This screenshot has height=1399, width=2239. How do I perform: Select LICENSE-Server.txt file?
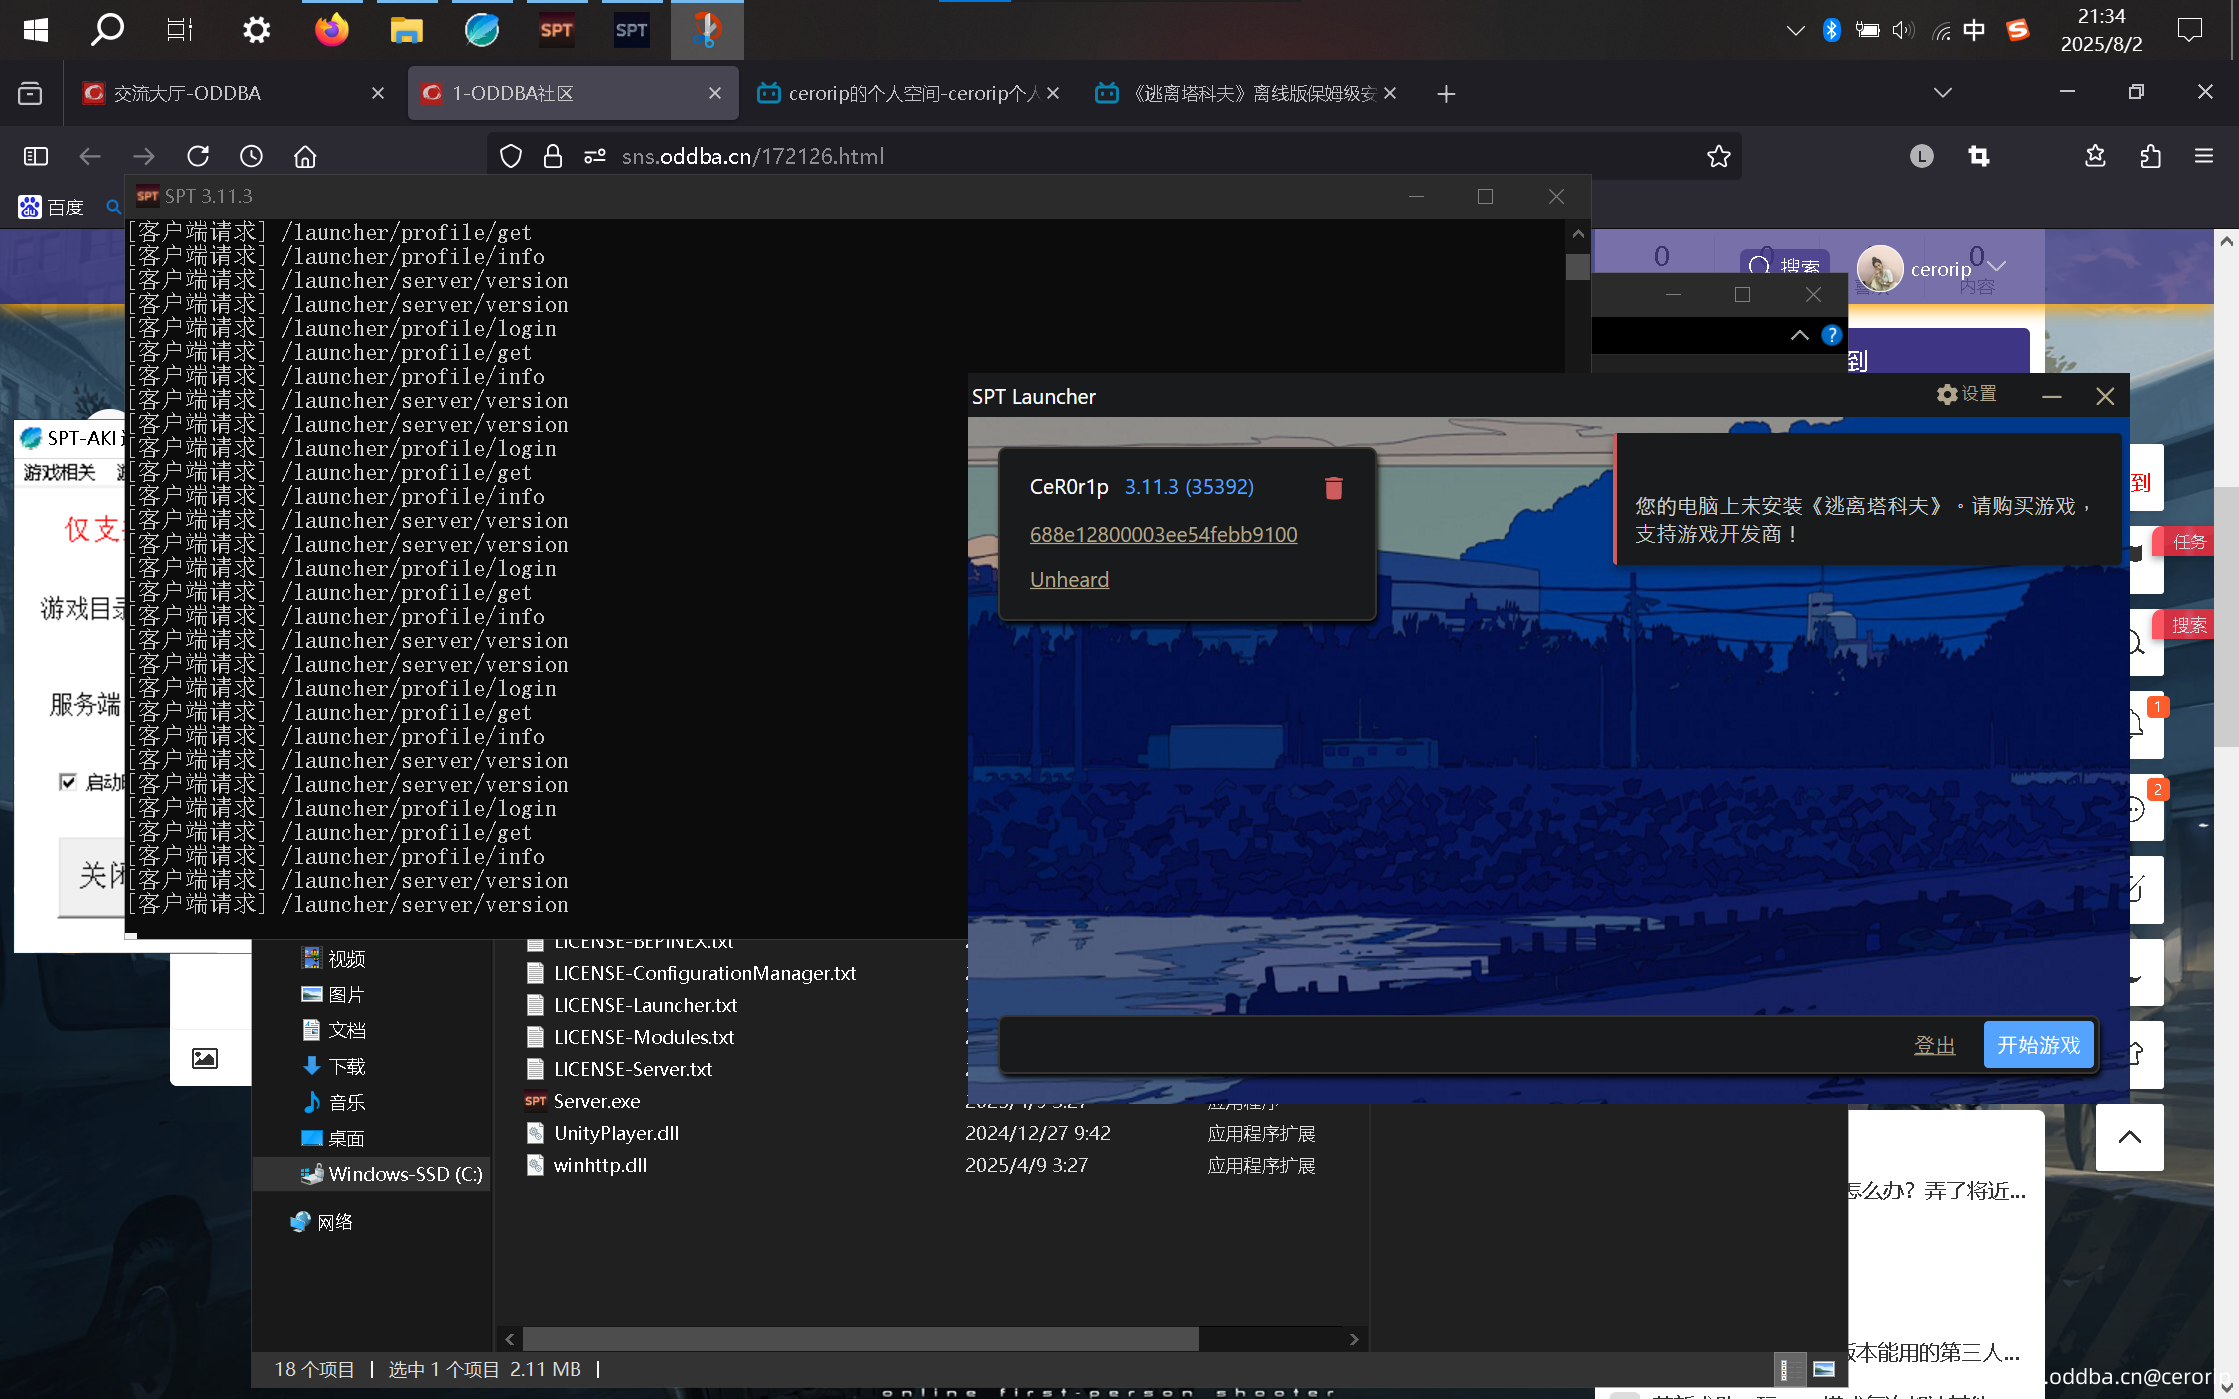tap(632, 1069)
